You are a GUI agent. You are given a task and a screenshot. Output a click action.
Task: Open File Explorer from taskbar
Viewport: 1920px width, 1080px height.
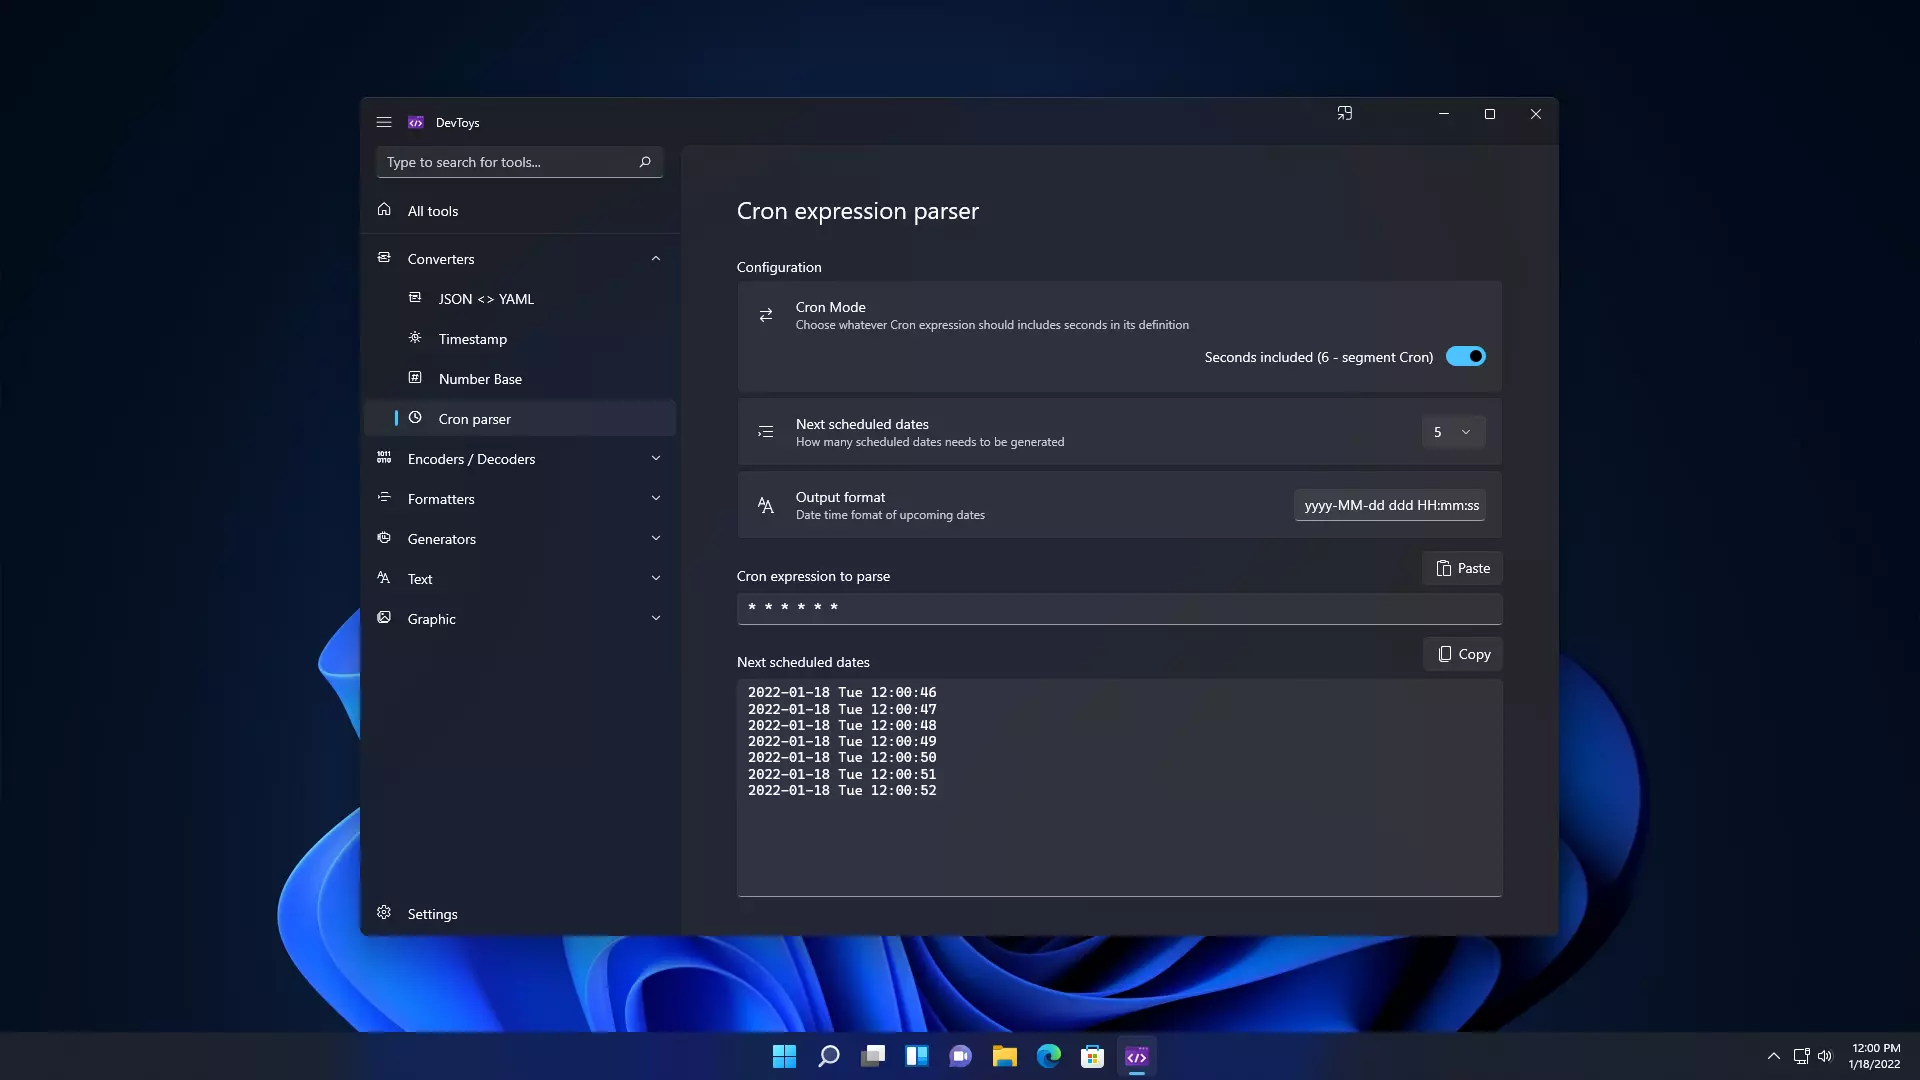point(1005,1056)
